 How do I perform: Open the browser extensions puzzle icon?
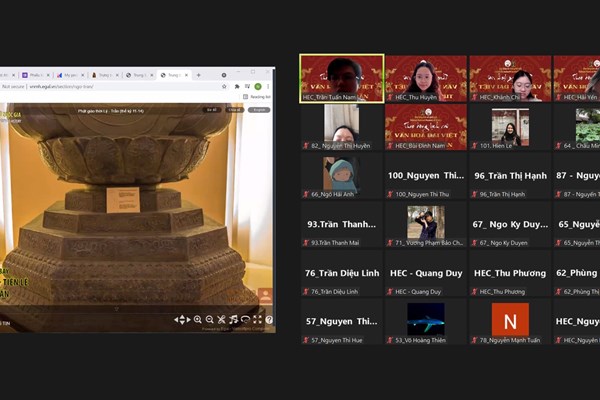click(237, 87)
